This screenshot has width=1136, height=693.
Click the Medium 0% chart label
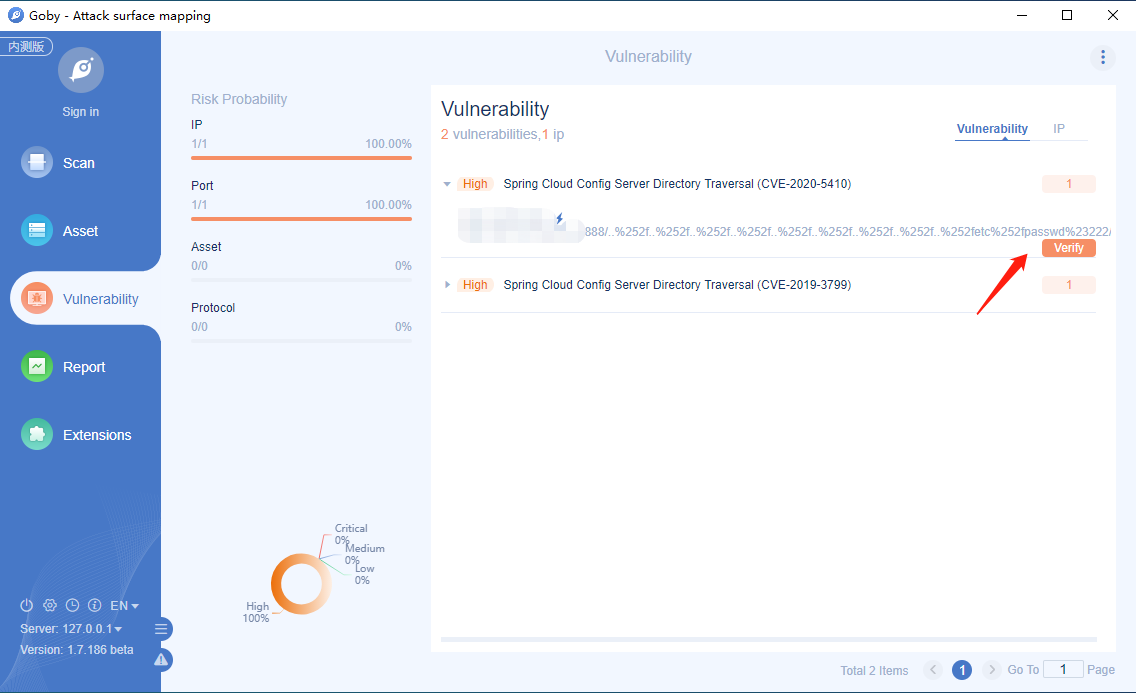[364, 554]
